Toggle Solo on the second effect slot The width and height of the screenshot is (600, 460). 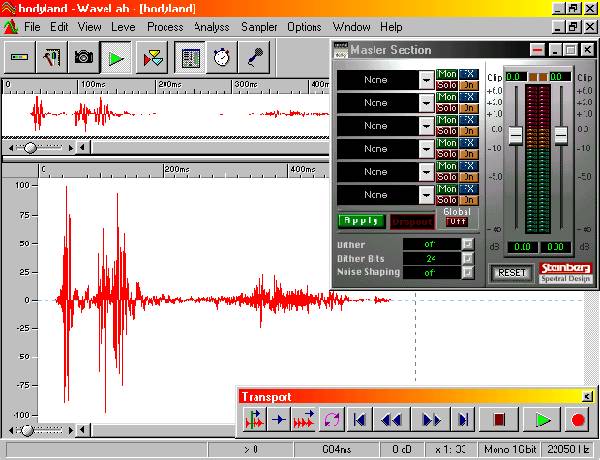point(446,108)
